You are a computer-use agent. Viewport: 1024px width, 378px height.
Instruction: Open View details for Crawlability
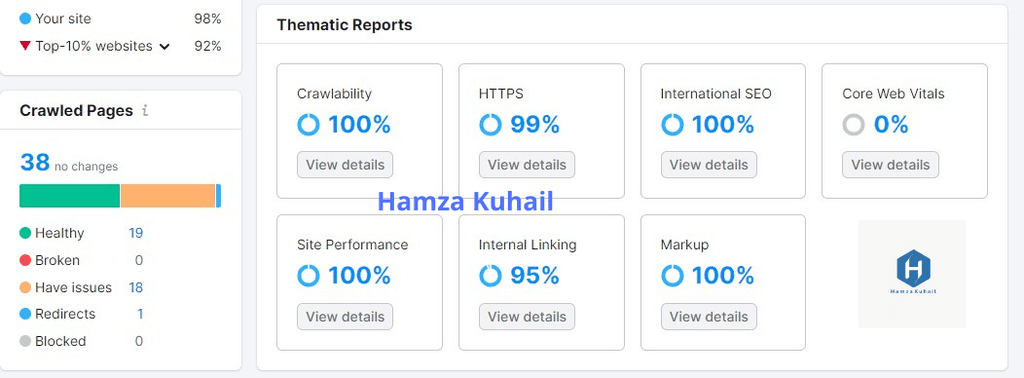pyautogui.click(x=345, y=165)
